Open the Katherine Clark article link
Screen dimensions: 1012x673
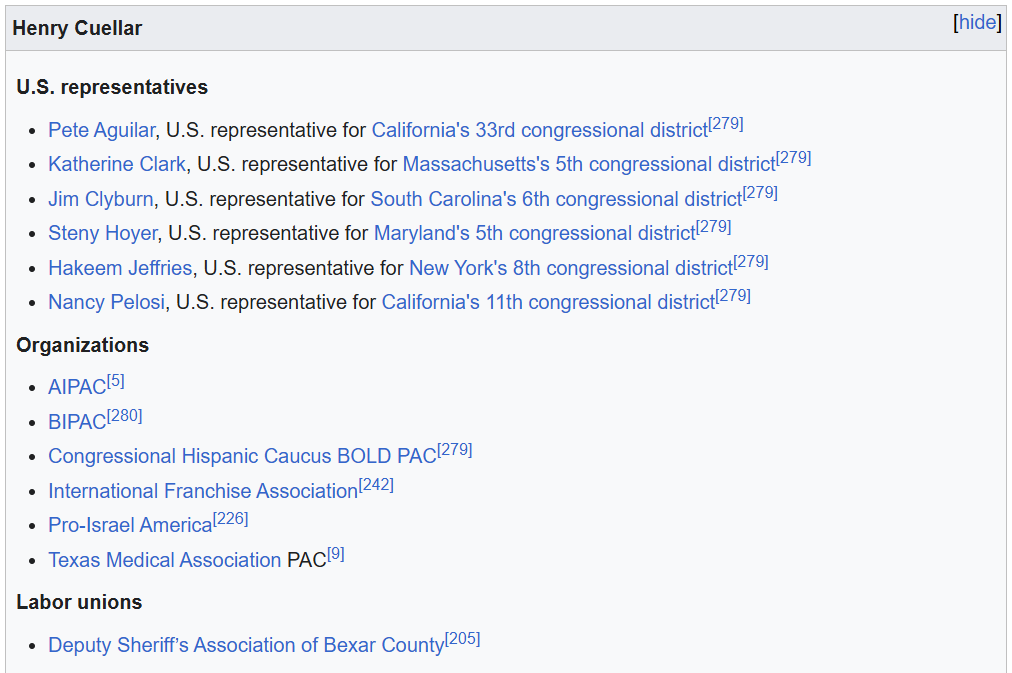[x=117, y=165]
